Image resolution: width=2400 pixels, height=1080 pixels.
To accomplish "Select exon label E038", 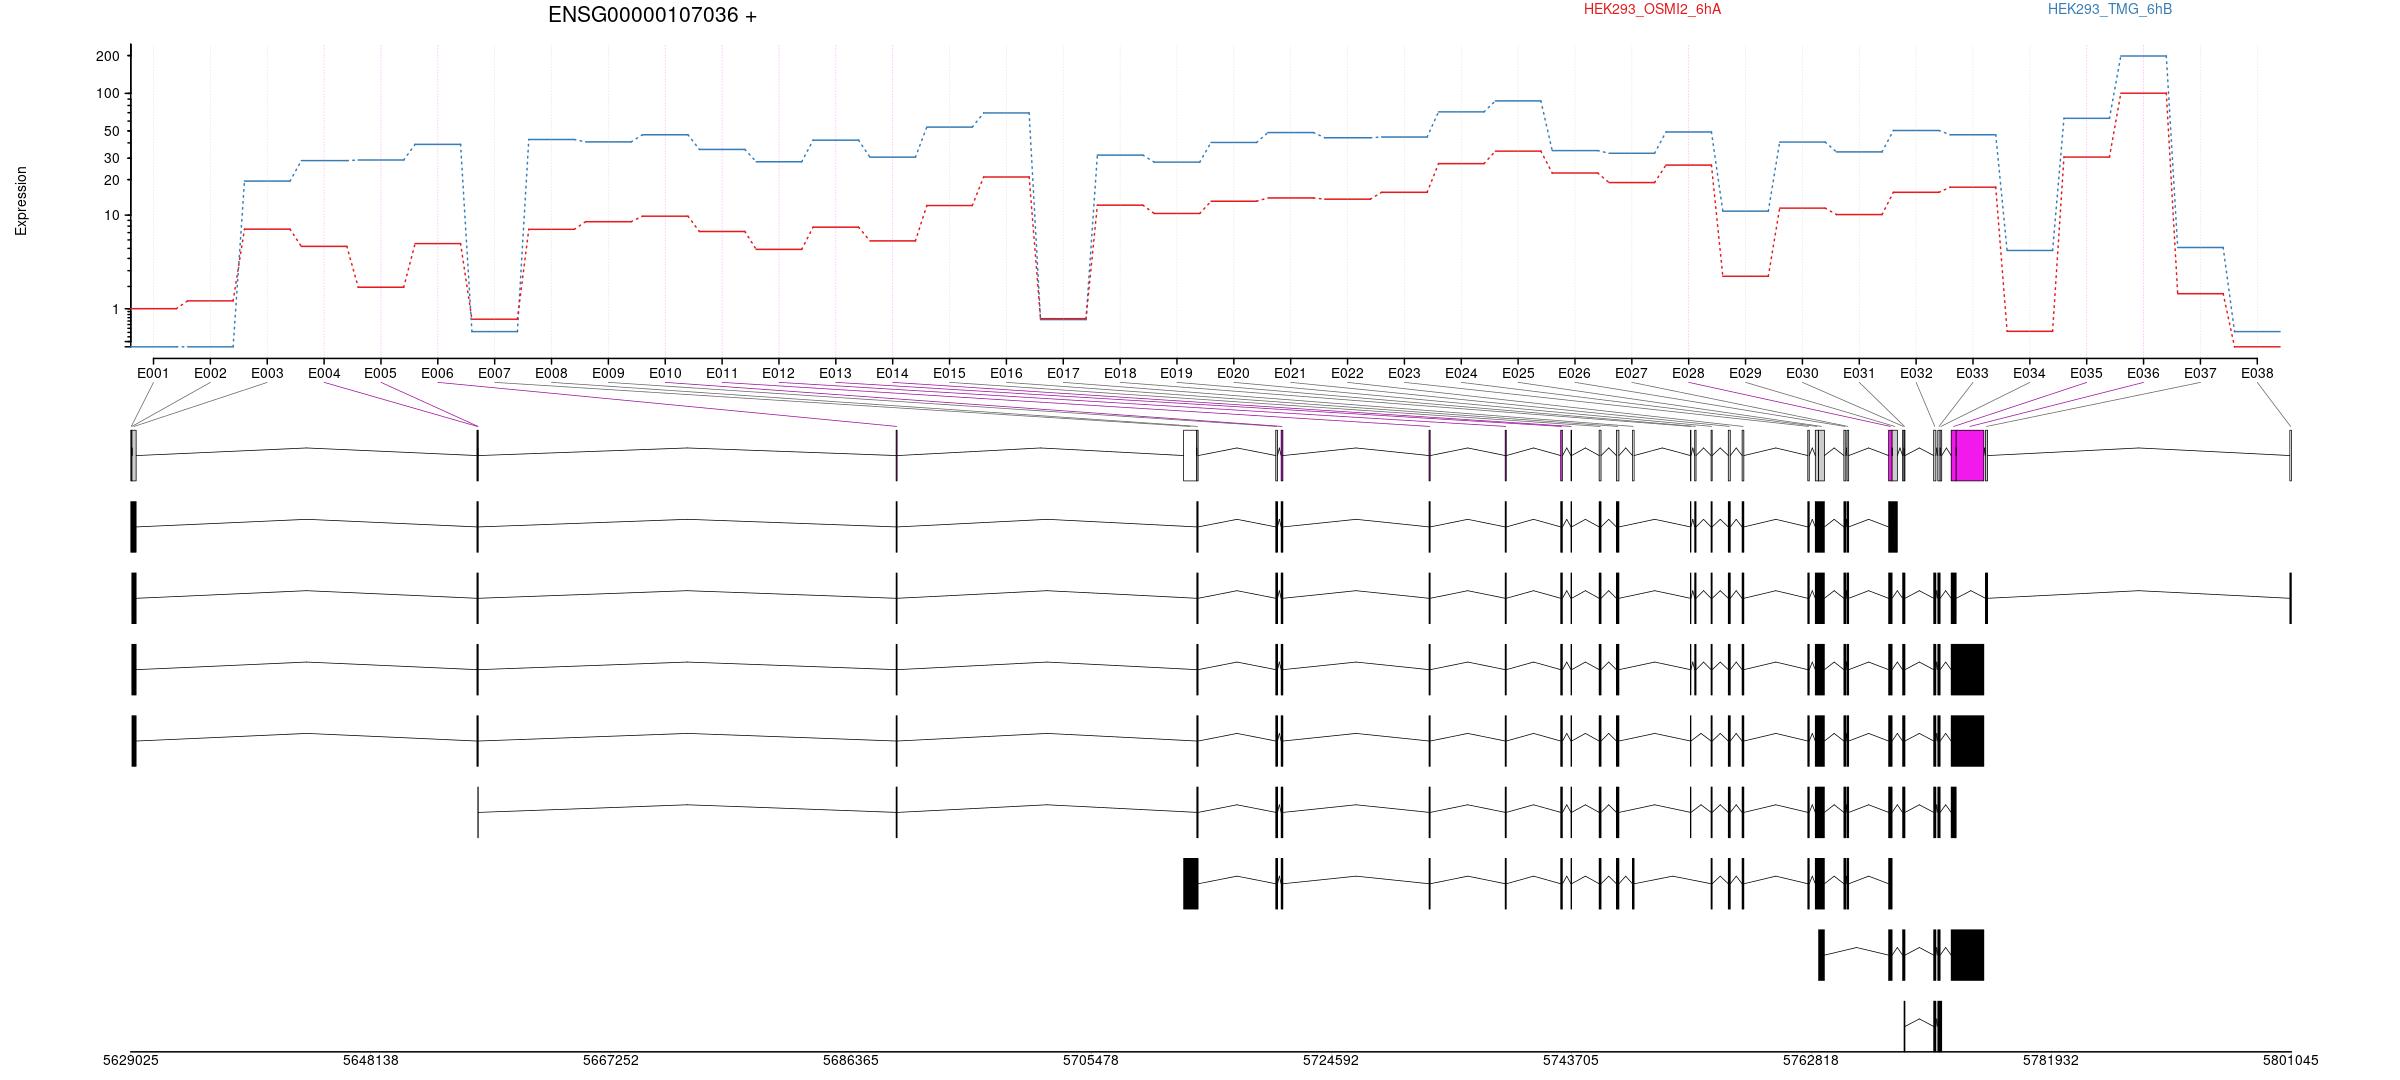I will point(2257,373).
